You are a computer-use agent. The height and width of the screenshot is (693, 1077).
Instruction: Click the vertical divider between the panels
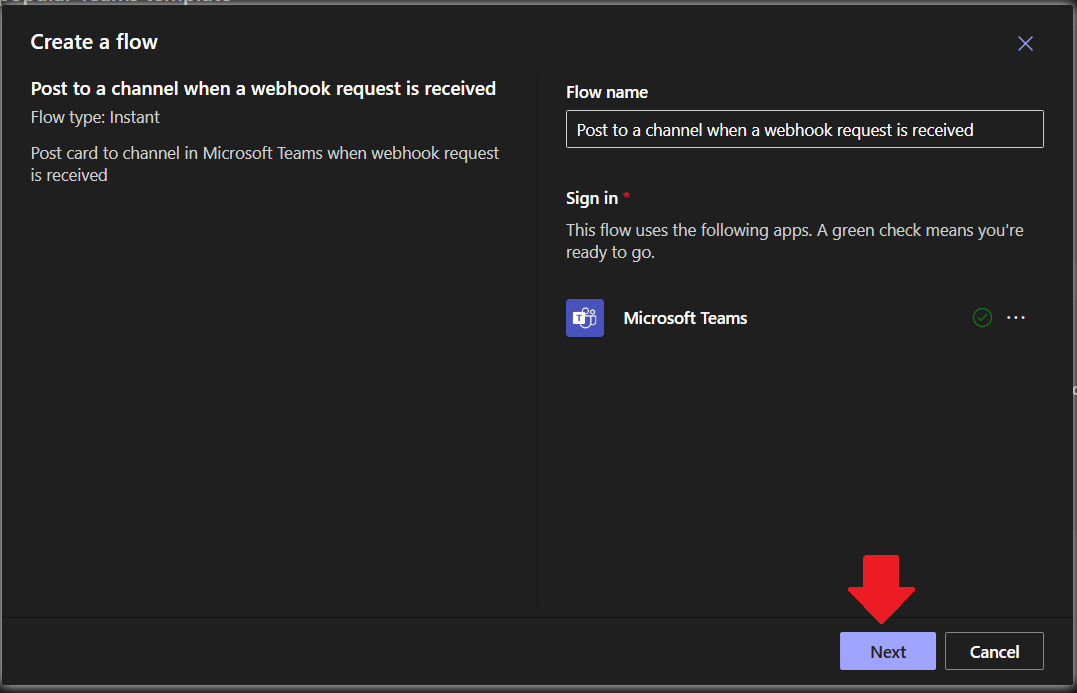pos(538,340)
